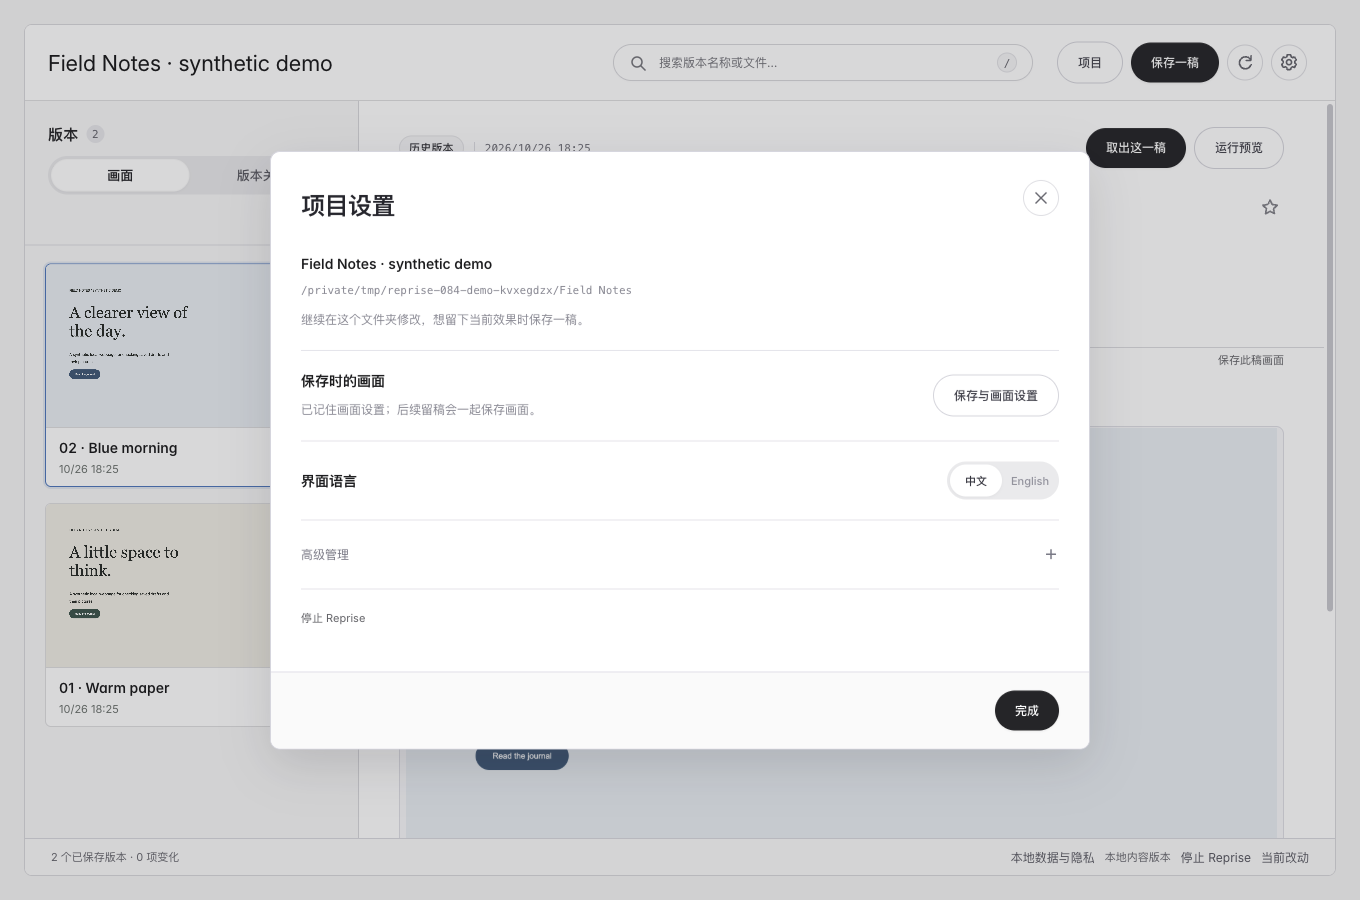Open settings via the gear icon

pos(1289,62)
